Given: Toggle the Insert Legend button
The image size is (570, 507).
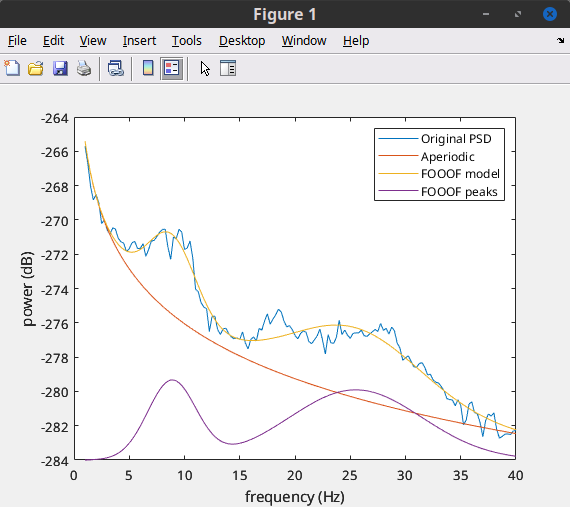Looking at the screenshot, I should tap(172, 68).
